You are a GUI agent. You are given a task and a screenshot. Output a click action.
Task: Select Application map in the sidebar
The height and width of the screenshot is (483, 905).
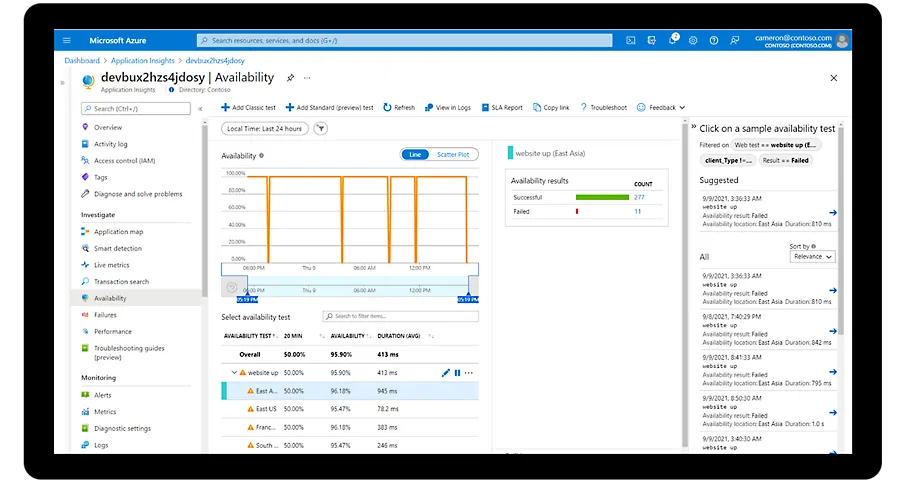click(118, 232)
